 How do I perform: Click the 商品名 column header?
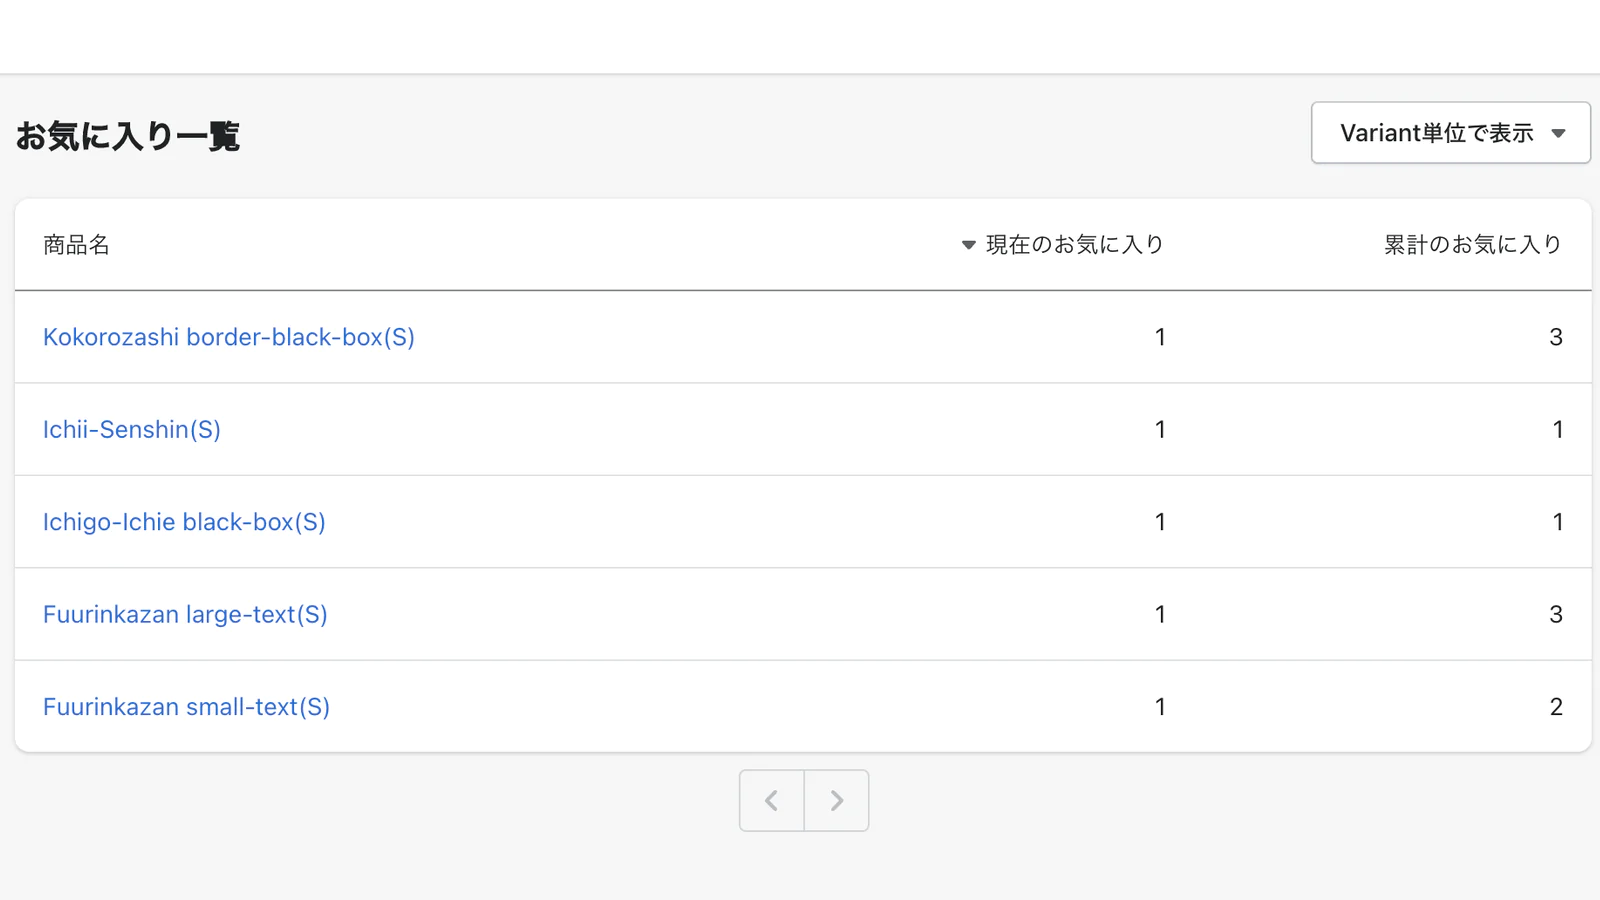point(76,245)
